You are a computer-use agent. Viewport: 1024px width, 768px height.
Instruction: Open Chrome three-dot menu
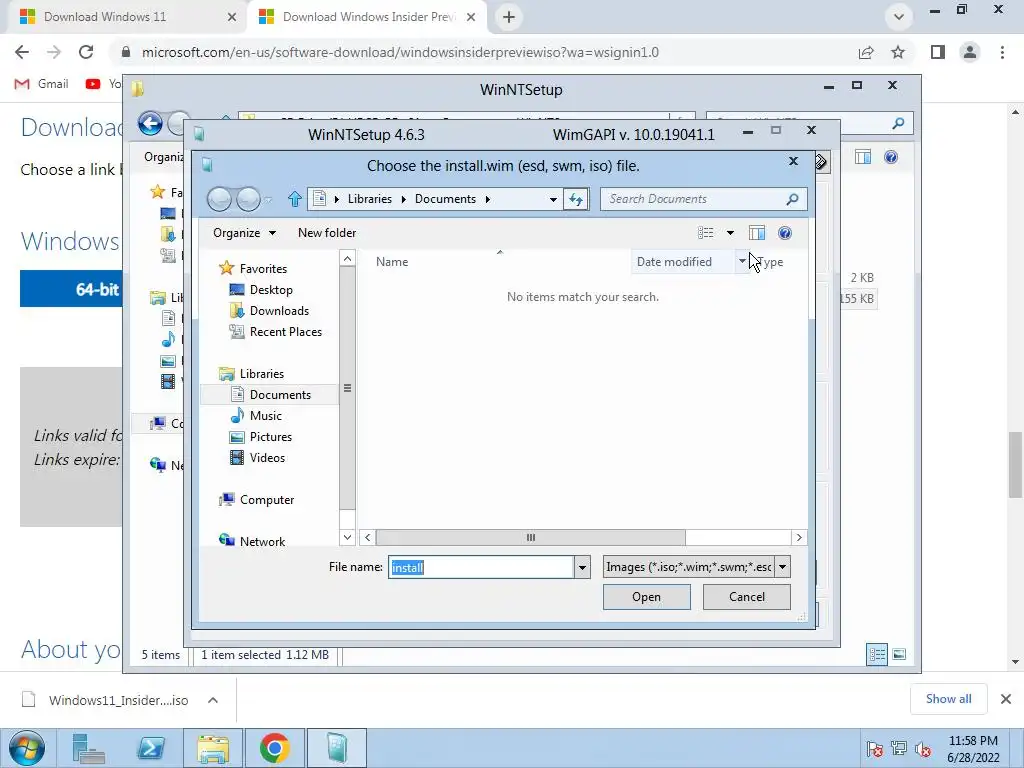click(x=1002, y=52)
